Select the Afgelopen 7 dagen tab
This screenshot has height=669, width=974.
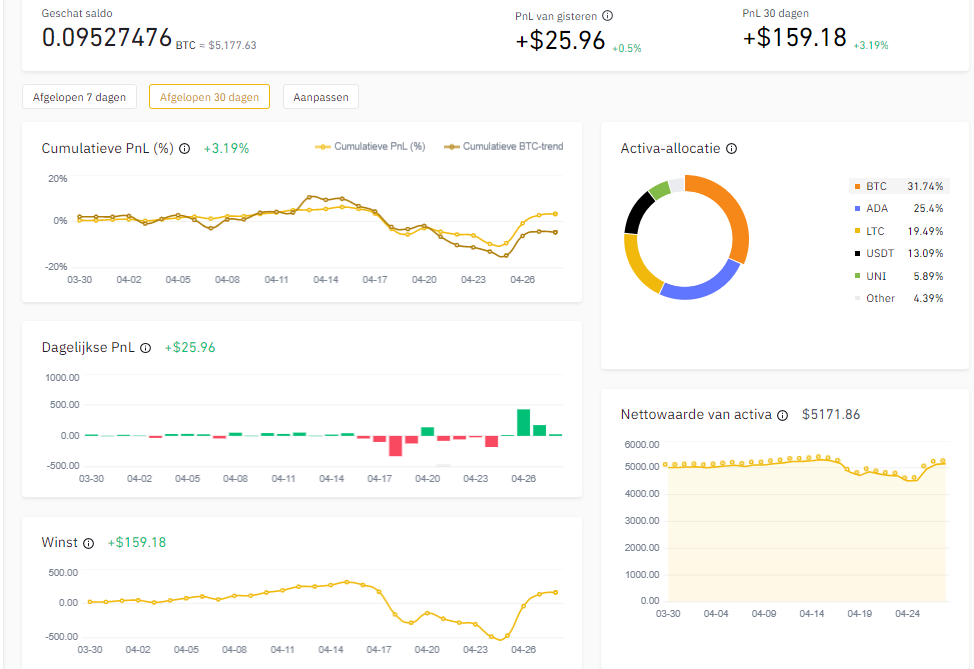79,97
